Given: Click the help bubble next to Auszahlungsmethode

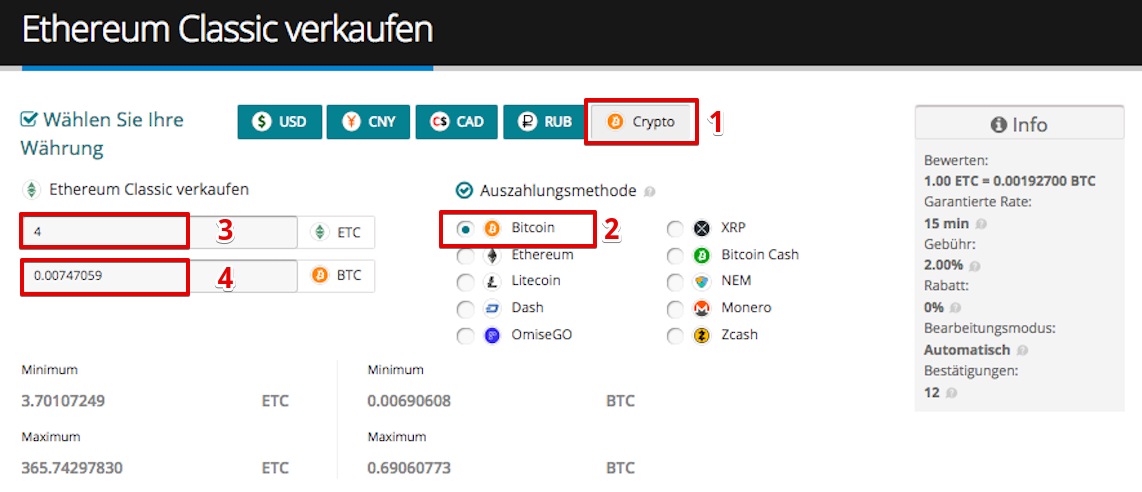Looking at the screenshot, I should coord(650,192).
